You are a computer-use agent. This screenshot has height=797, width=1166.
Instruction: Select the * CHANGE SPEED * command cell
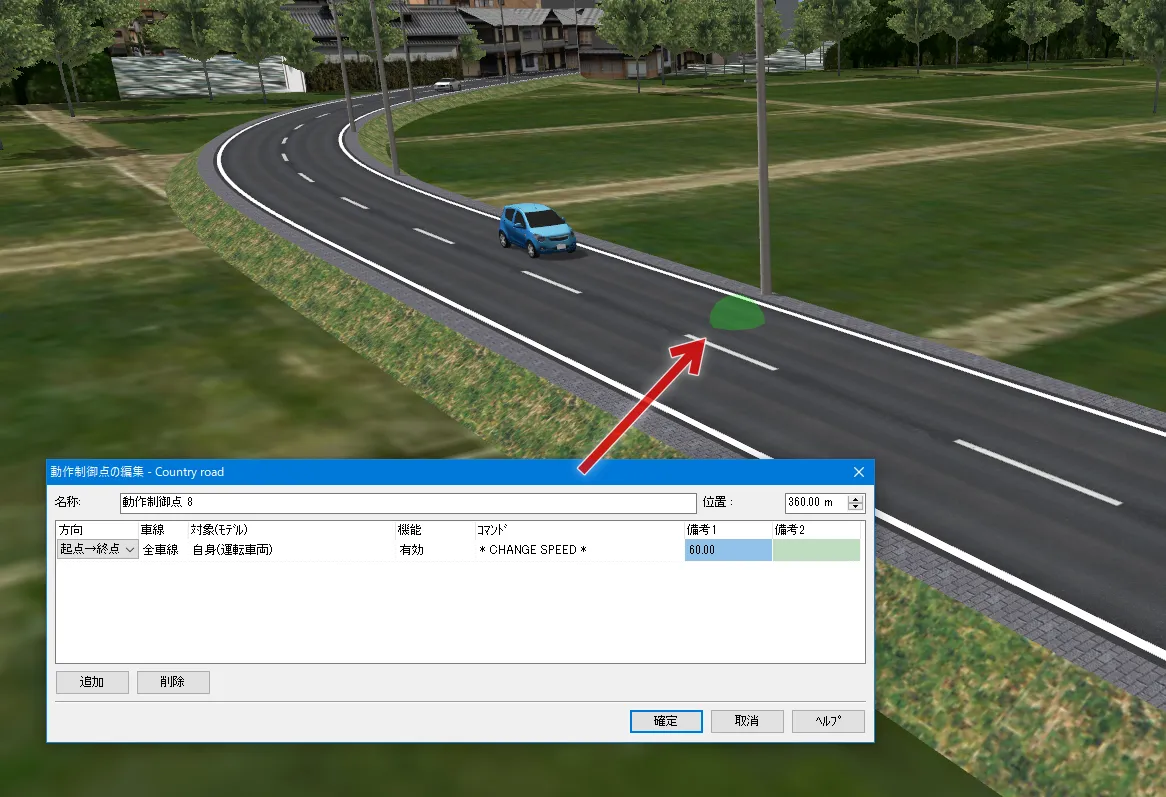point(532,550)
